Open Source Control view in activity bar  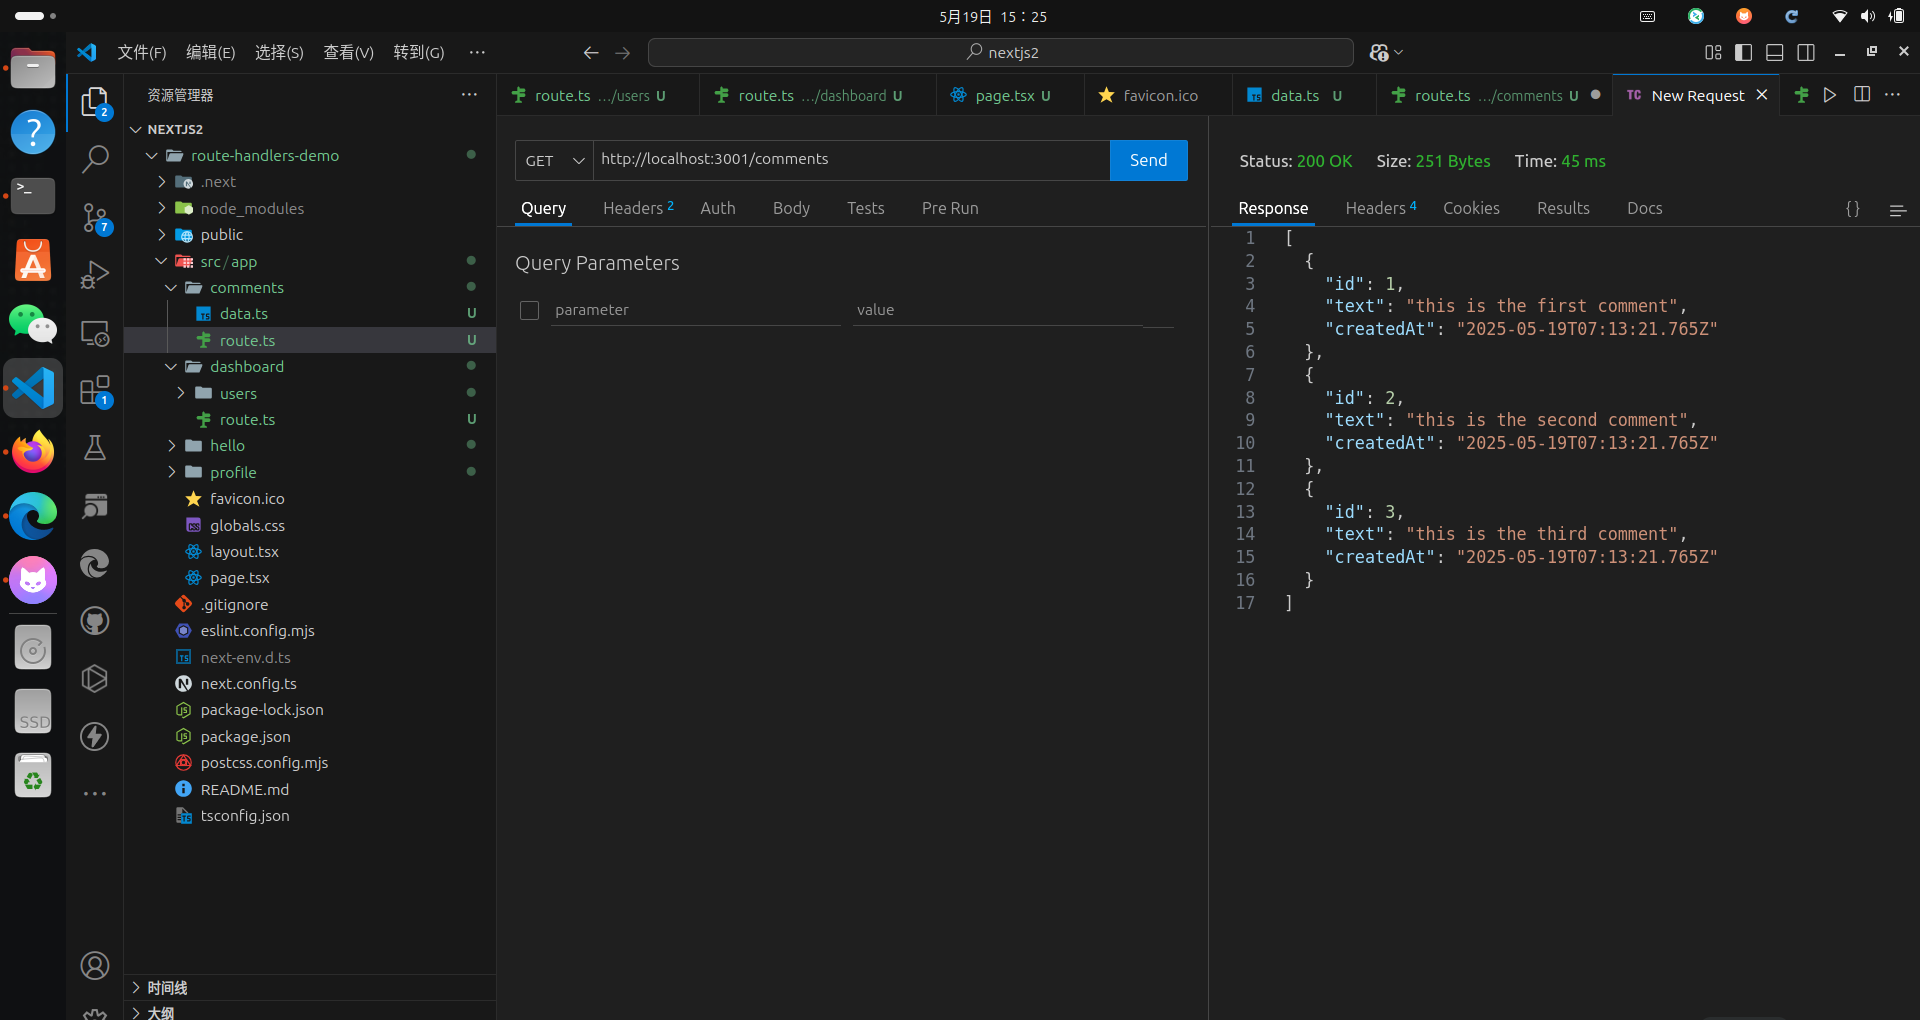pos(95,217)
